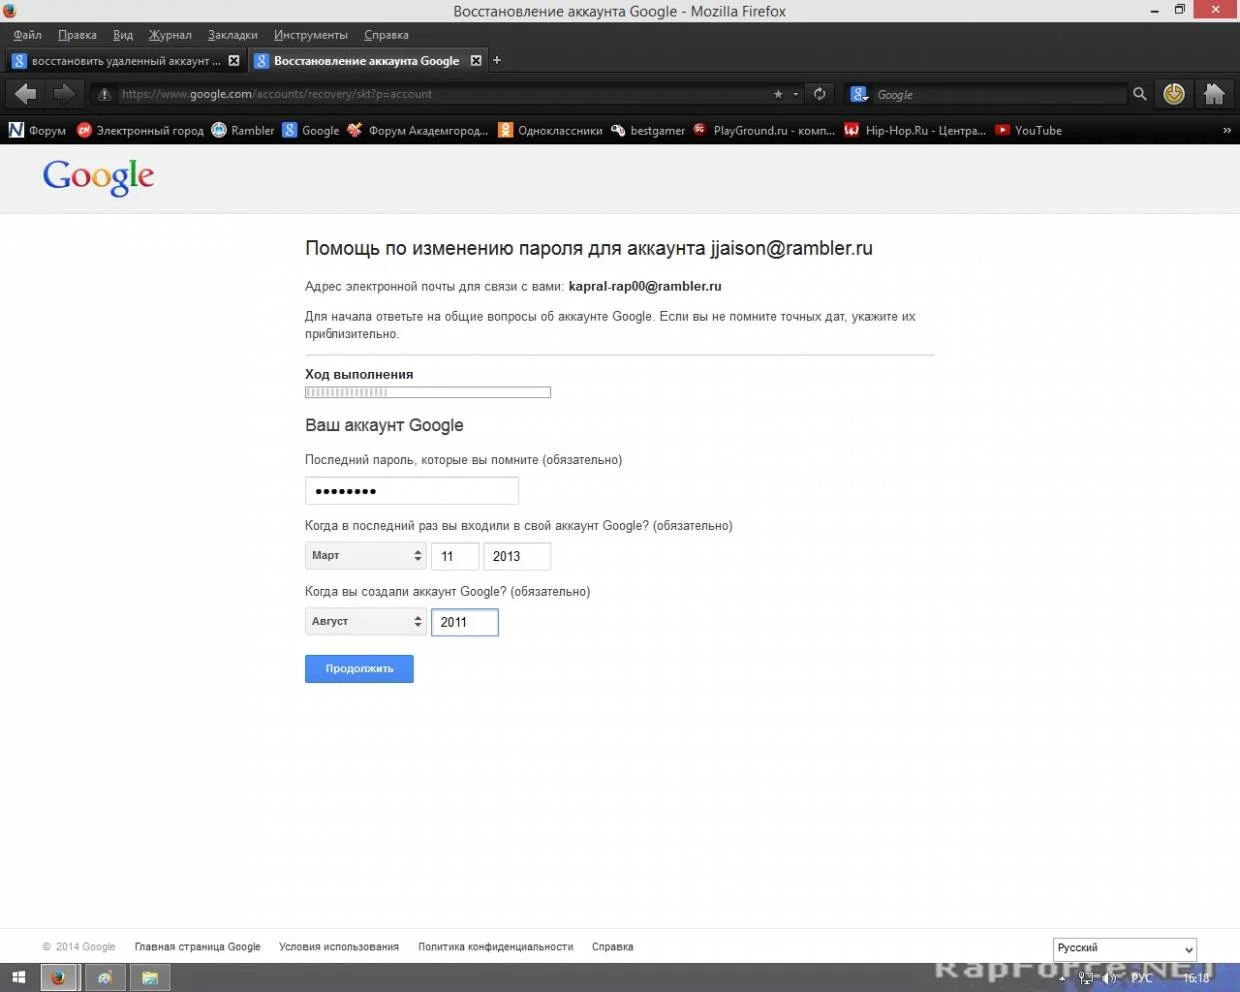The image size is (1240, 992).
Task: Open the Условия использования link
Action: [x=339, y=947]
